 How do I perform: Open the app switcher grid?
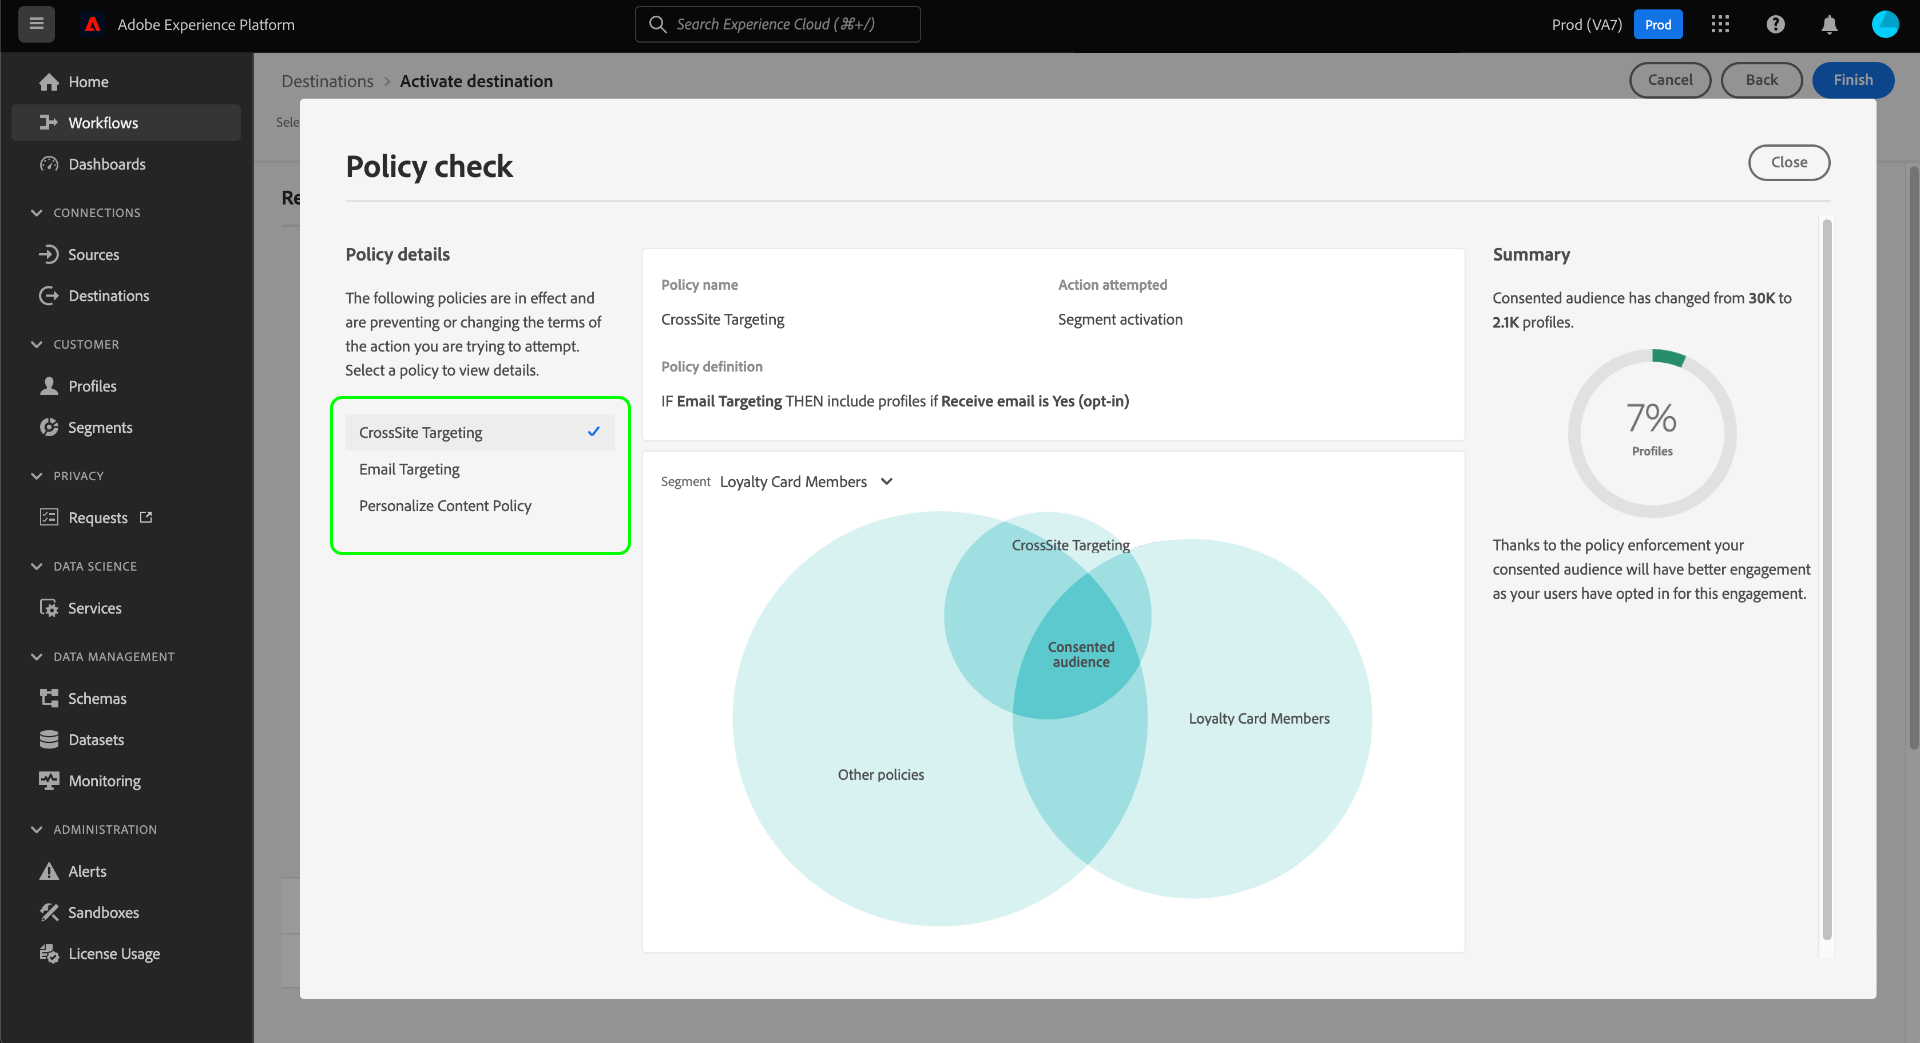click(1720, 24)
